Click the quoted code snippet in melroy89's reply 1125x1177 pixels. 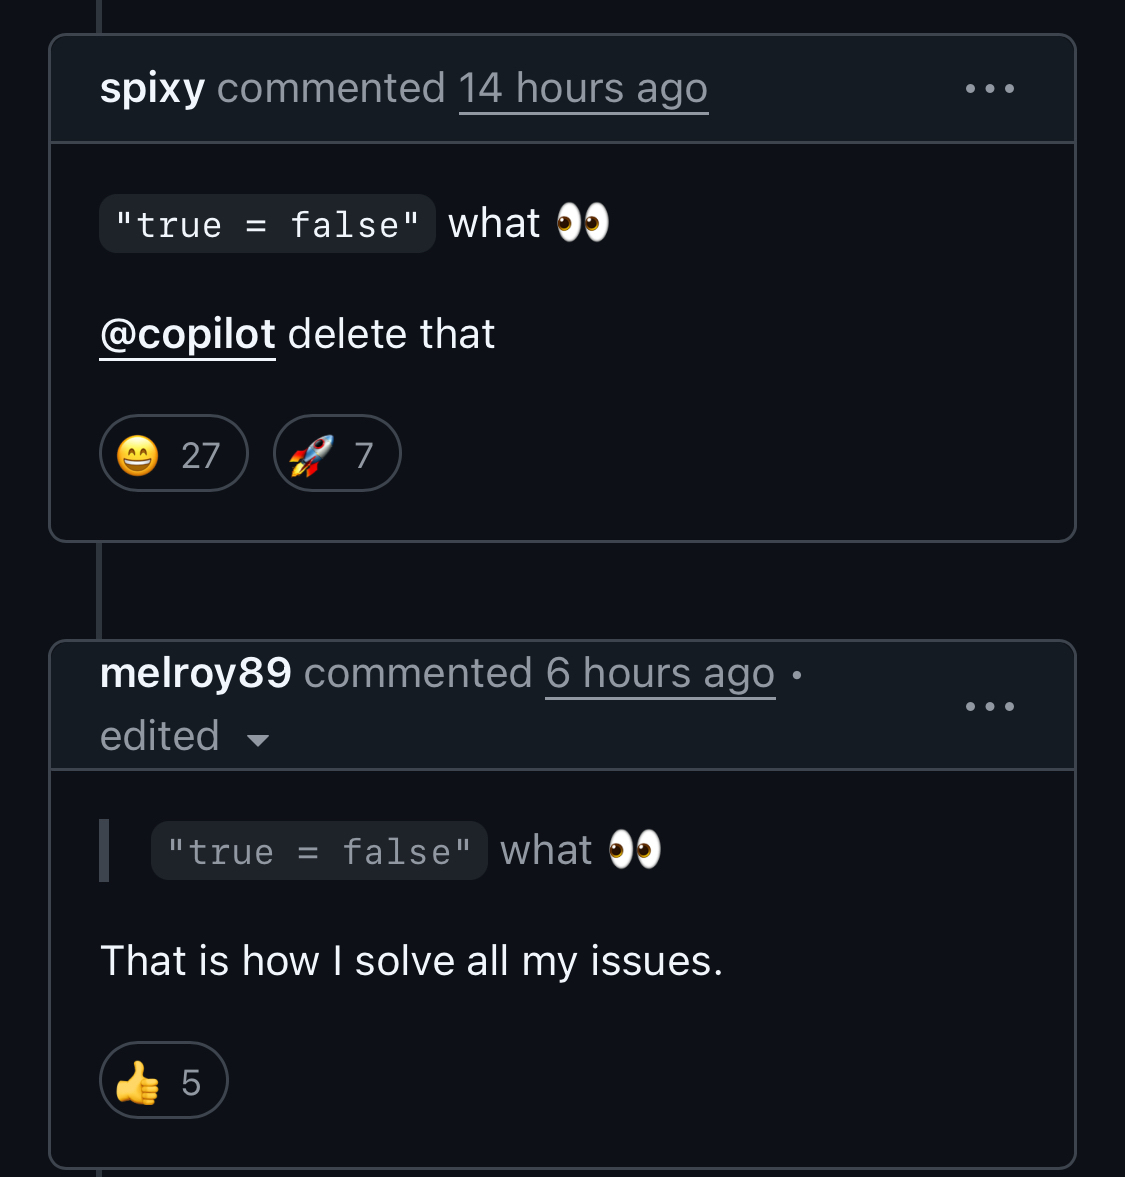[x=319, y=851]
